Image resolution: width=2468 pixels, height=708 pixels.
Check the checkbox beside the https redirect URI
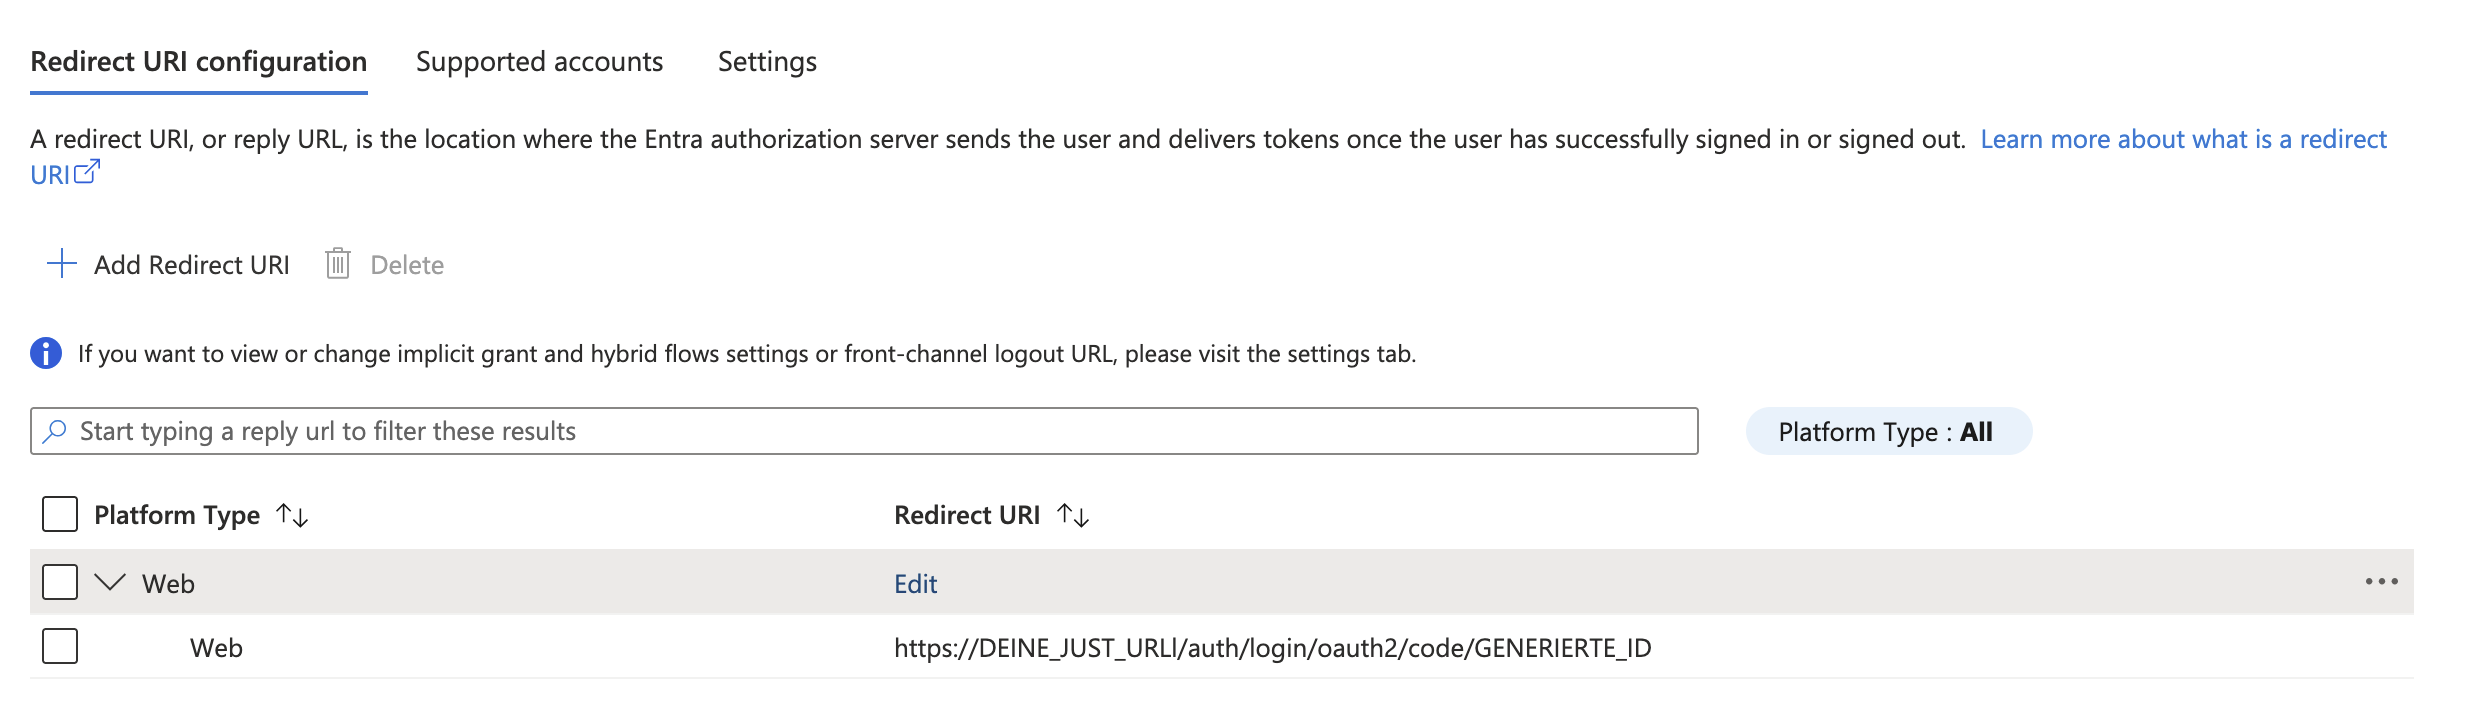click(60, 646)
